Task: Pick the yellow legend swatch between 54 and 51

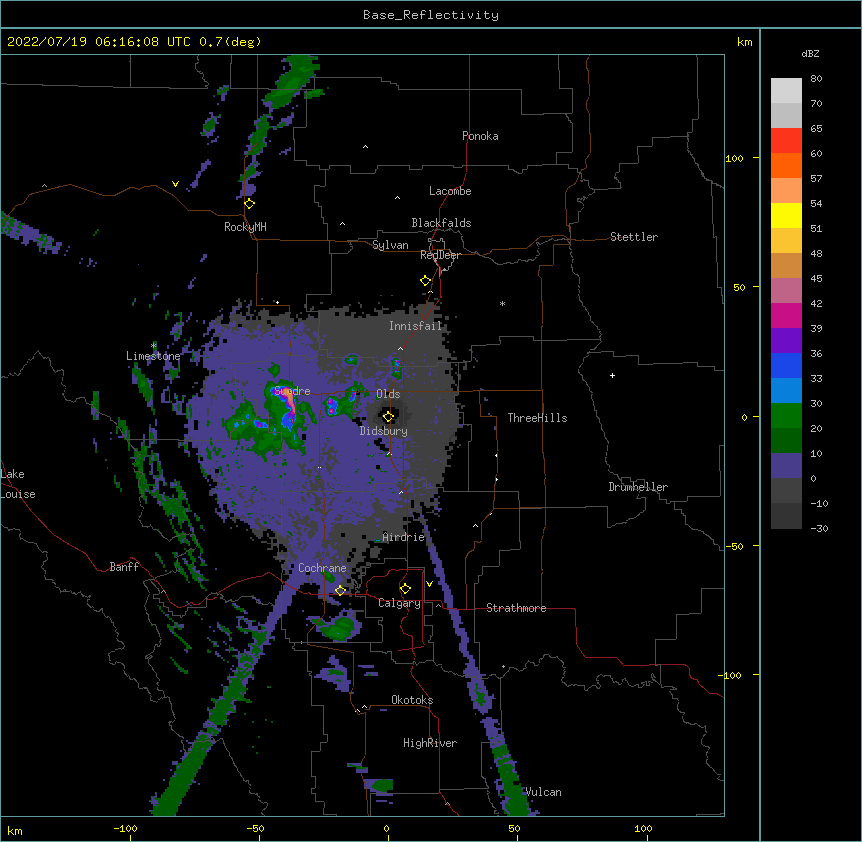Action: click(786, 215)
